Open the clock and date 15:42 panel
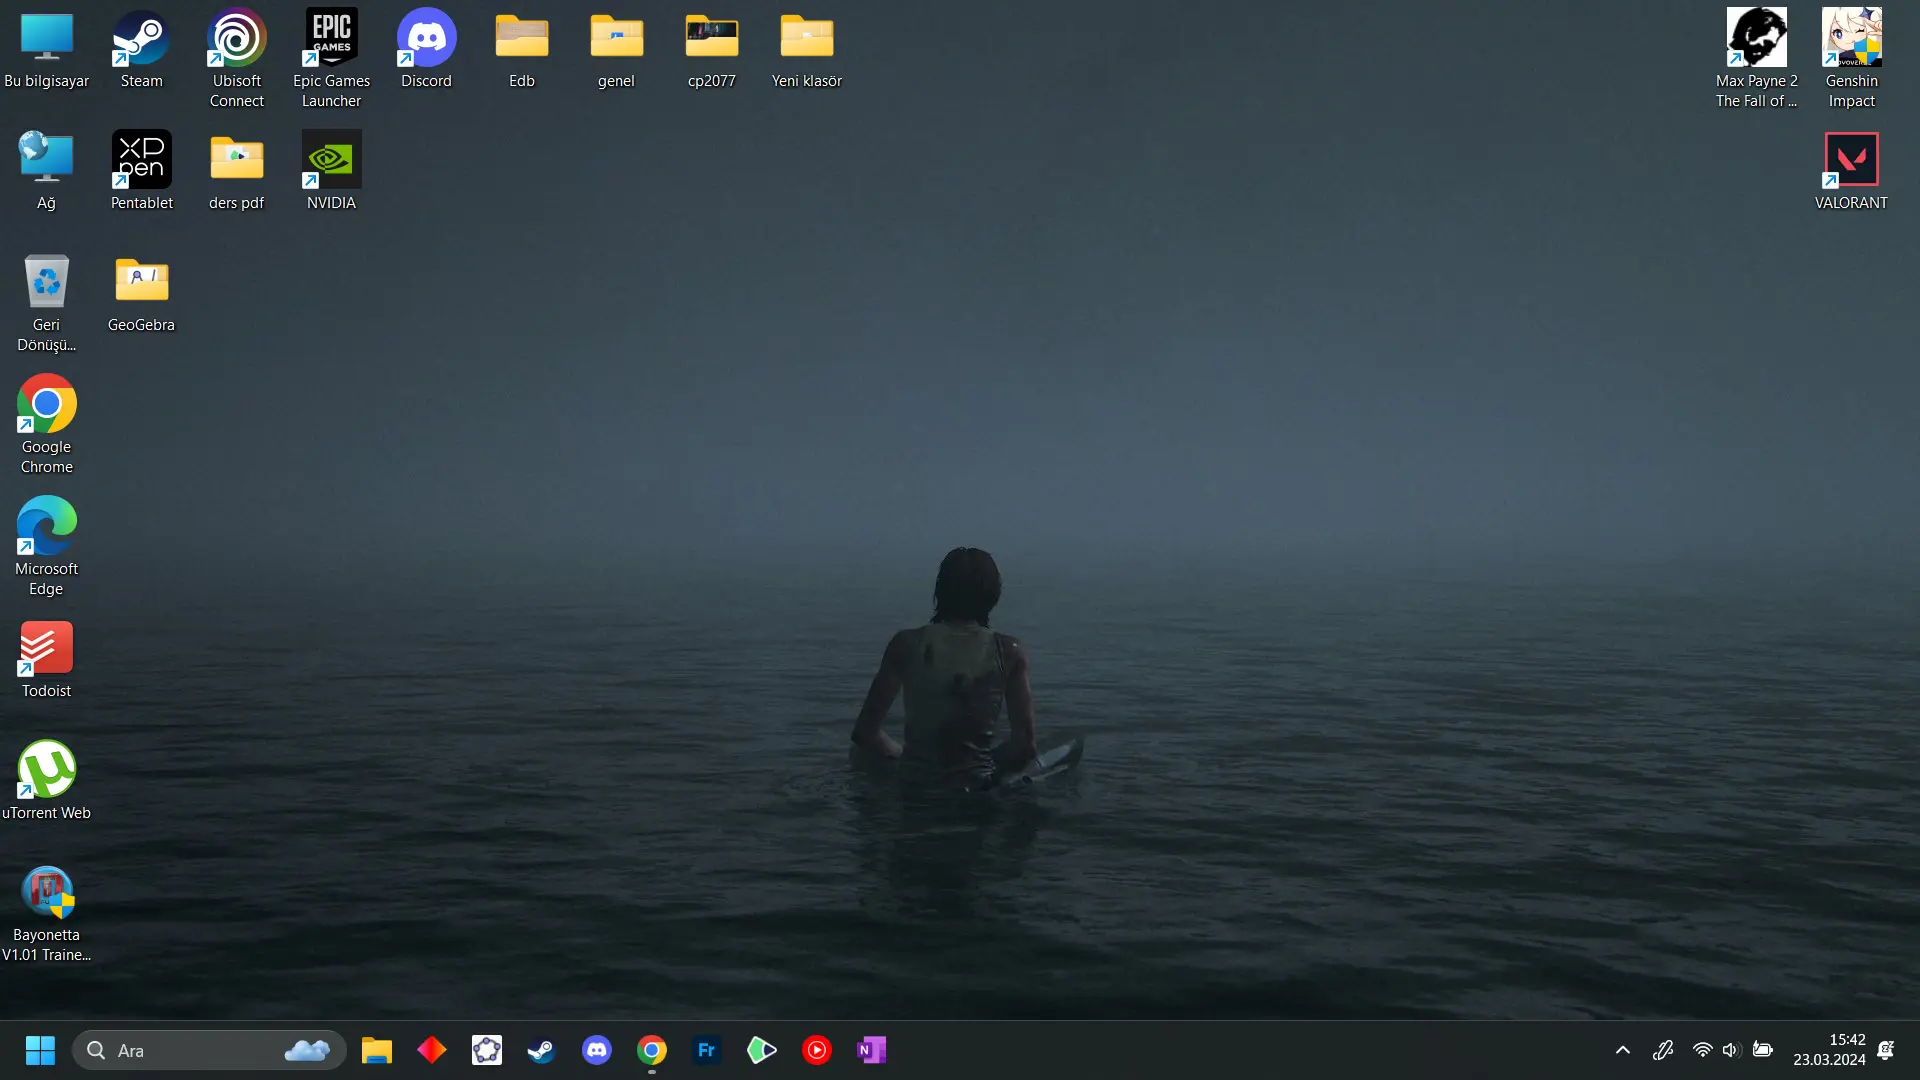 pyautogui.click(x=1829, y=1050)
